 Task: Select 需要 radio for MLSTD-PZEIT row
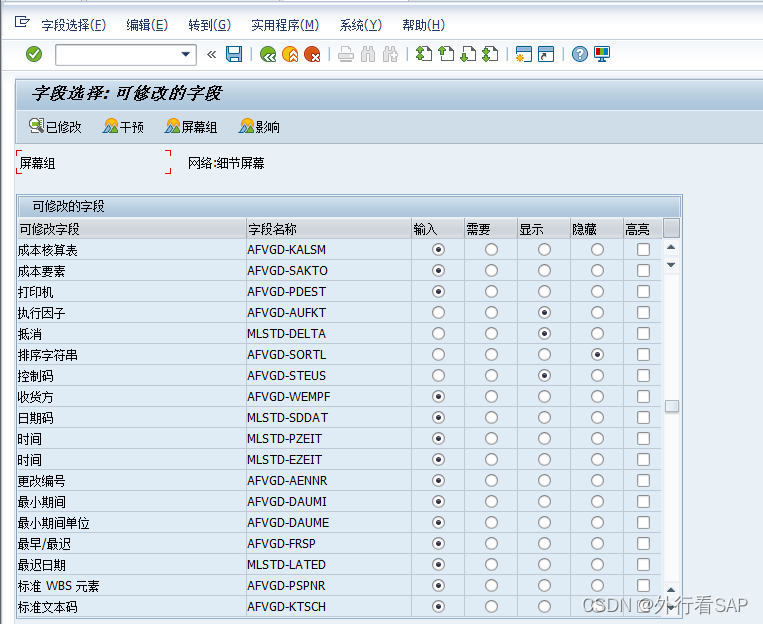(491, 439)
